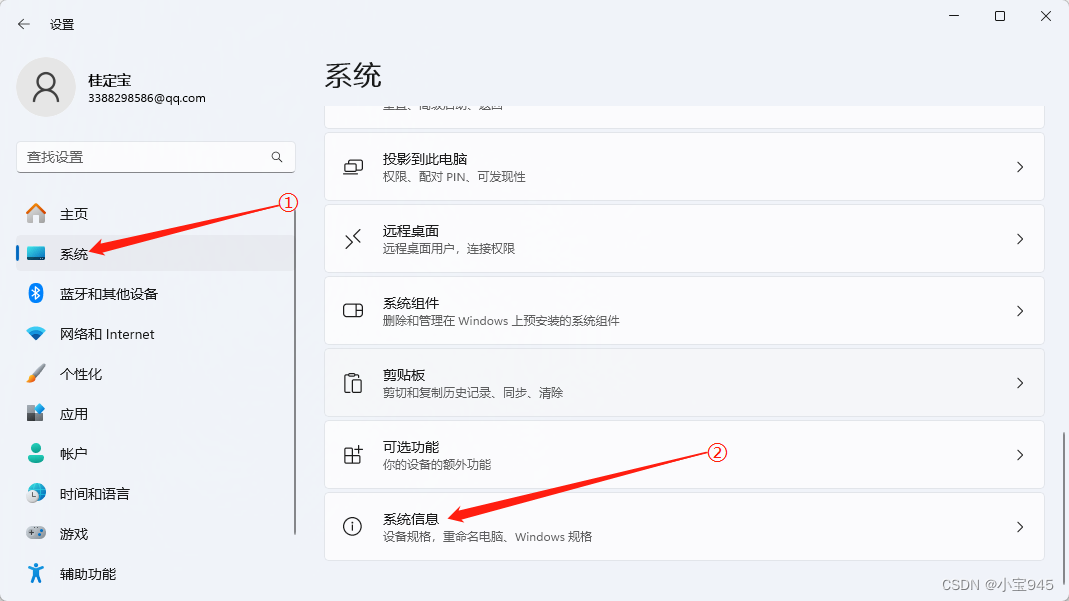Click the back arrow in Settings header
This screenshot has height=601, width=1069.
(x=24, y=25)
